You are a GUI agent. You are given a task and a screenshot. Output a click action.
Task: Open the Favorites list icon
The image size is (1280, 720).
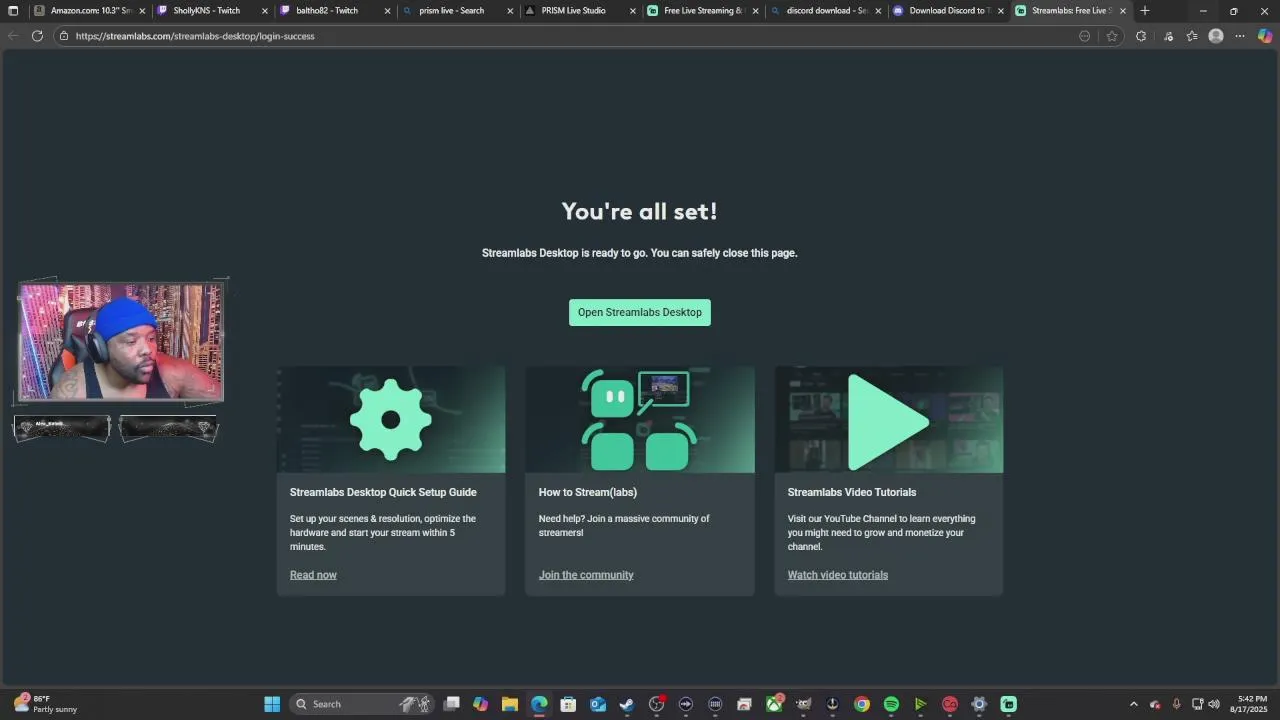click(x=1192, y=36)
